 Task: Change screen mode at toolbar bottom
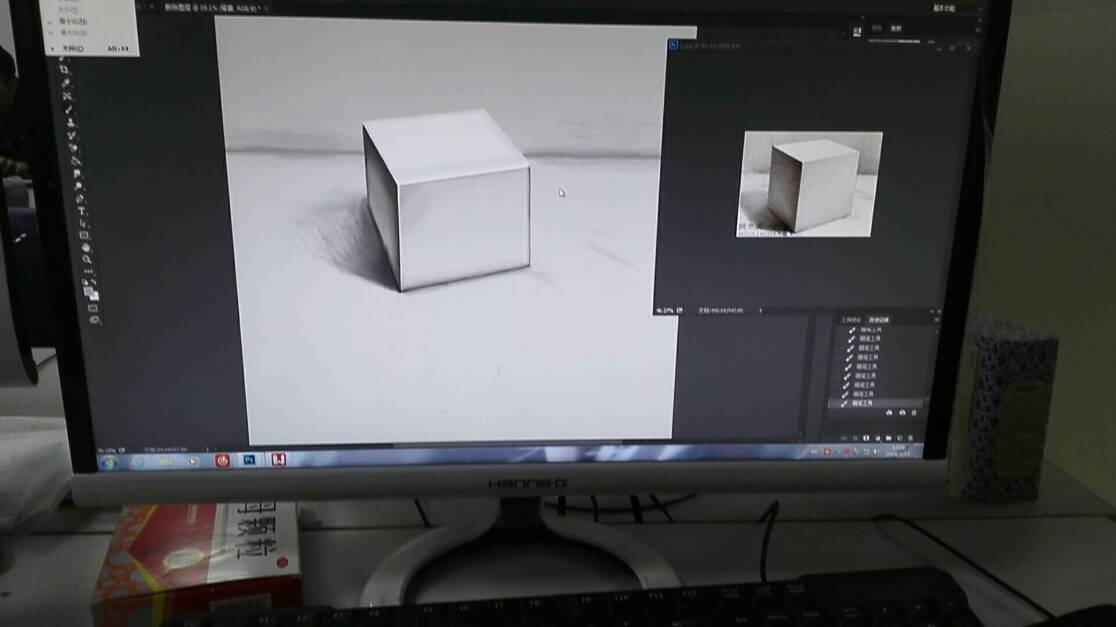pyautogui.click(x=94, y=320)
